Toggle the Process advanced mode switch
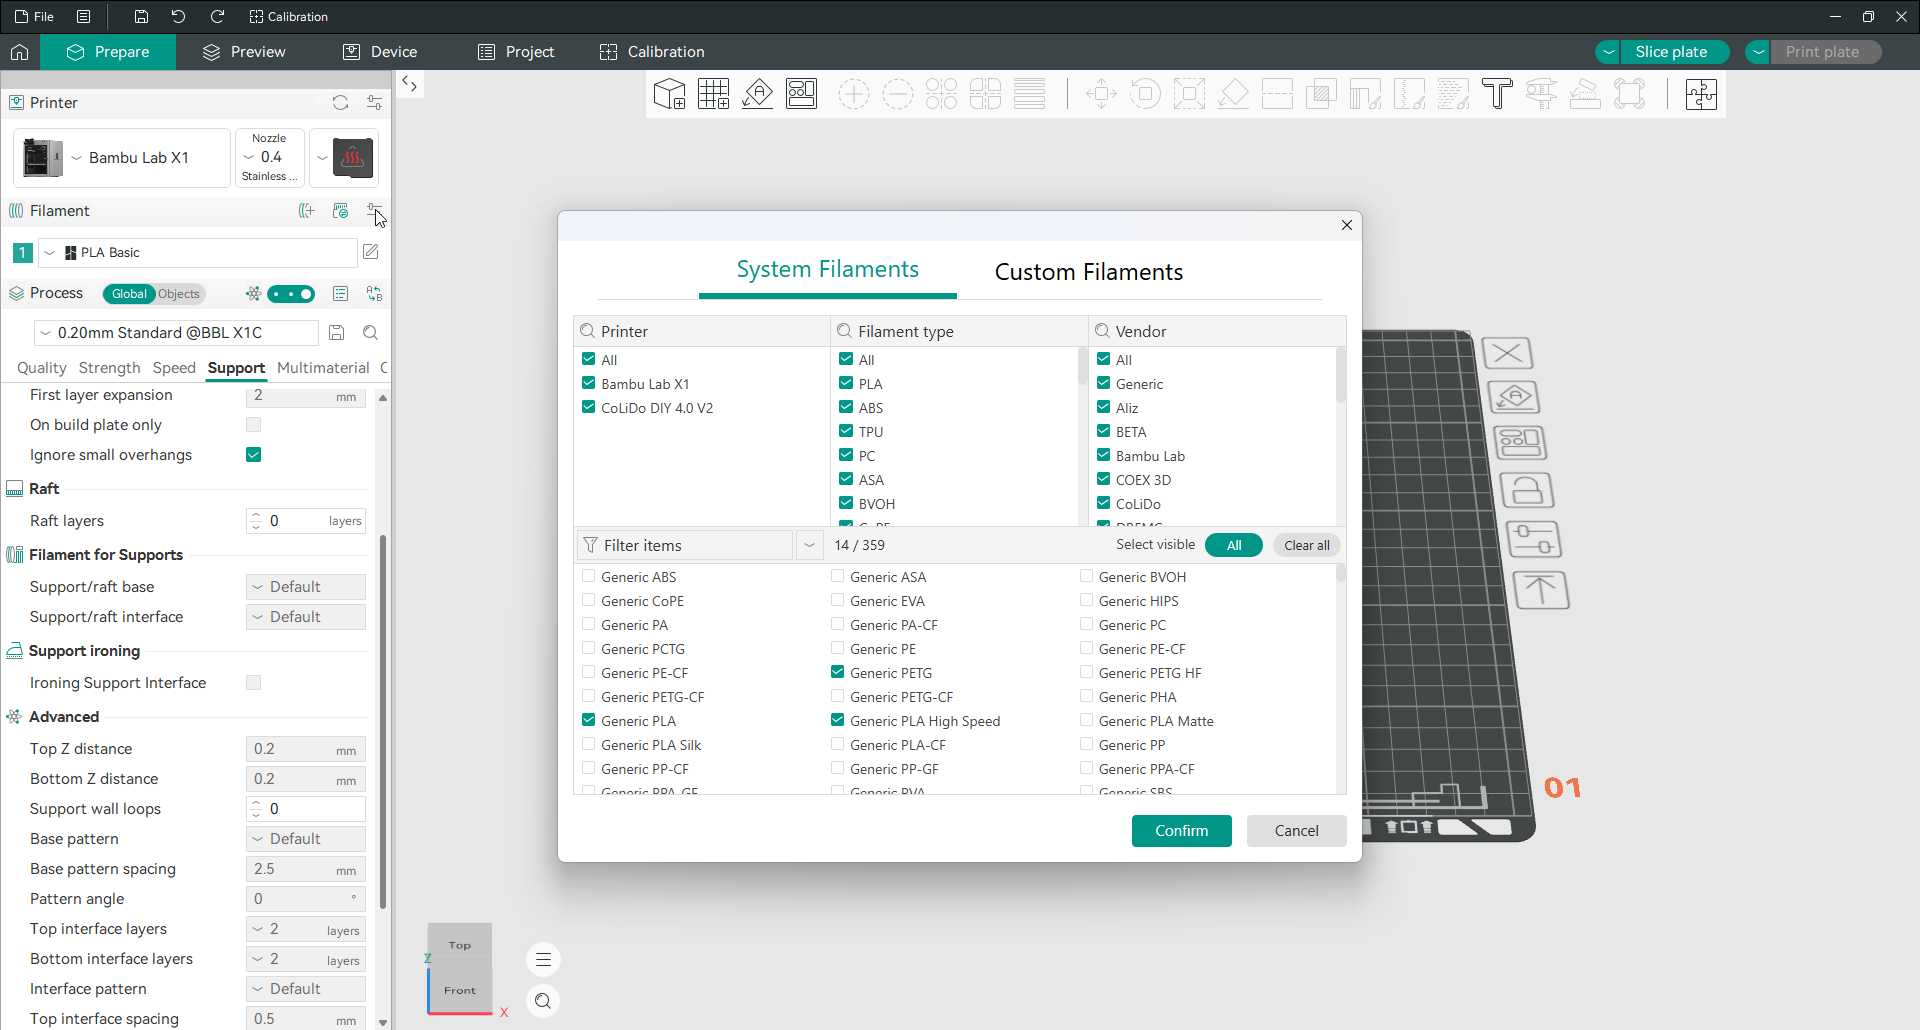1920x1030 pixels. coord(291,294)
